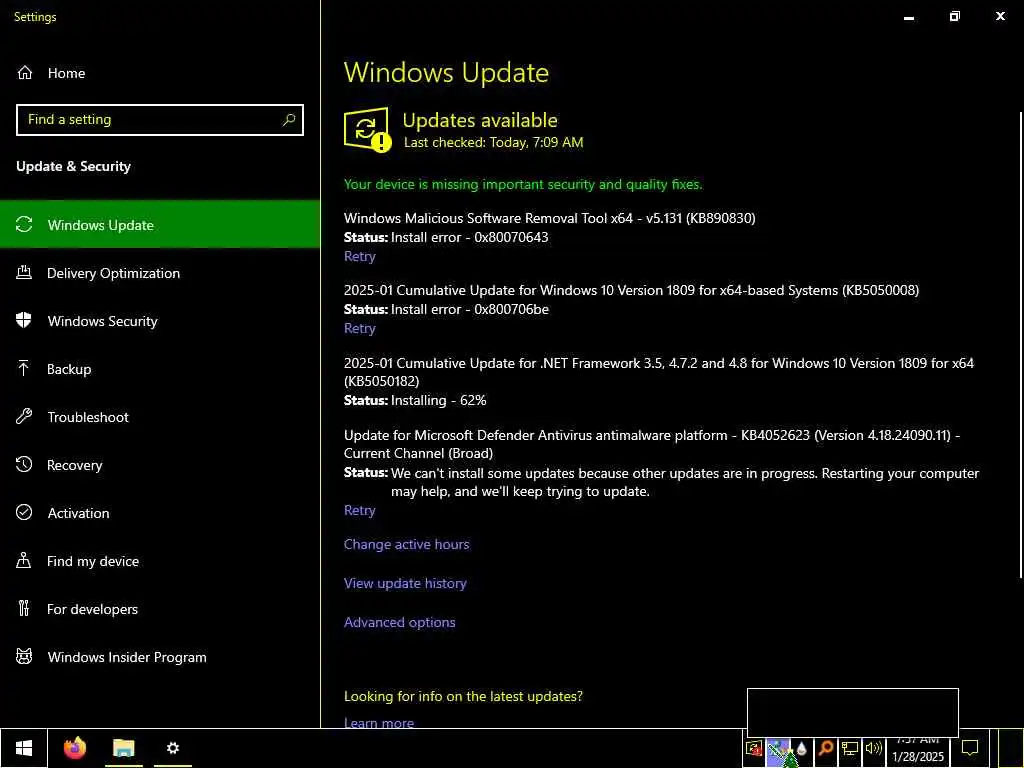Click the orange magnifier tray icon

point(825,748)
